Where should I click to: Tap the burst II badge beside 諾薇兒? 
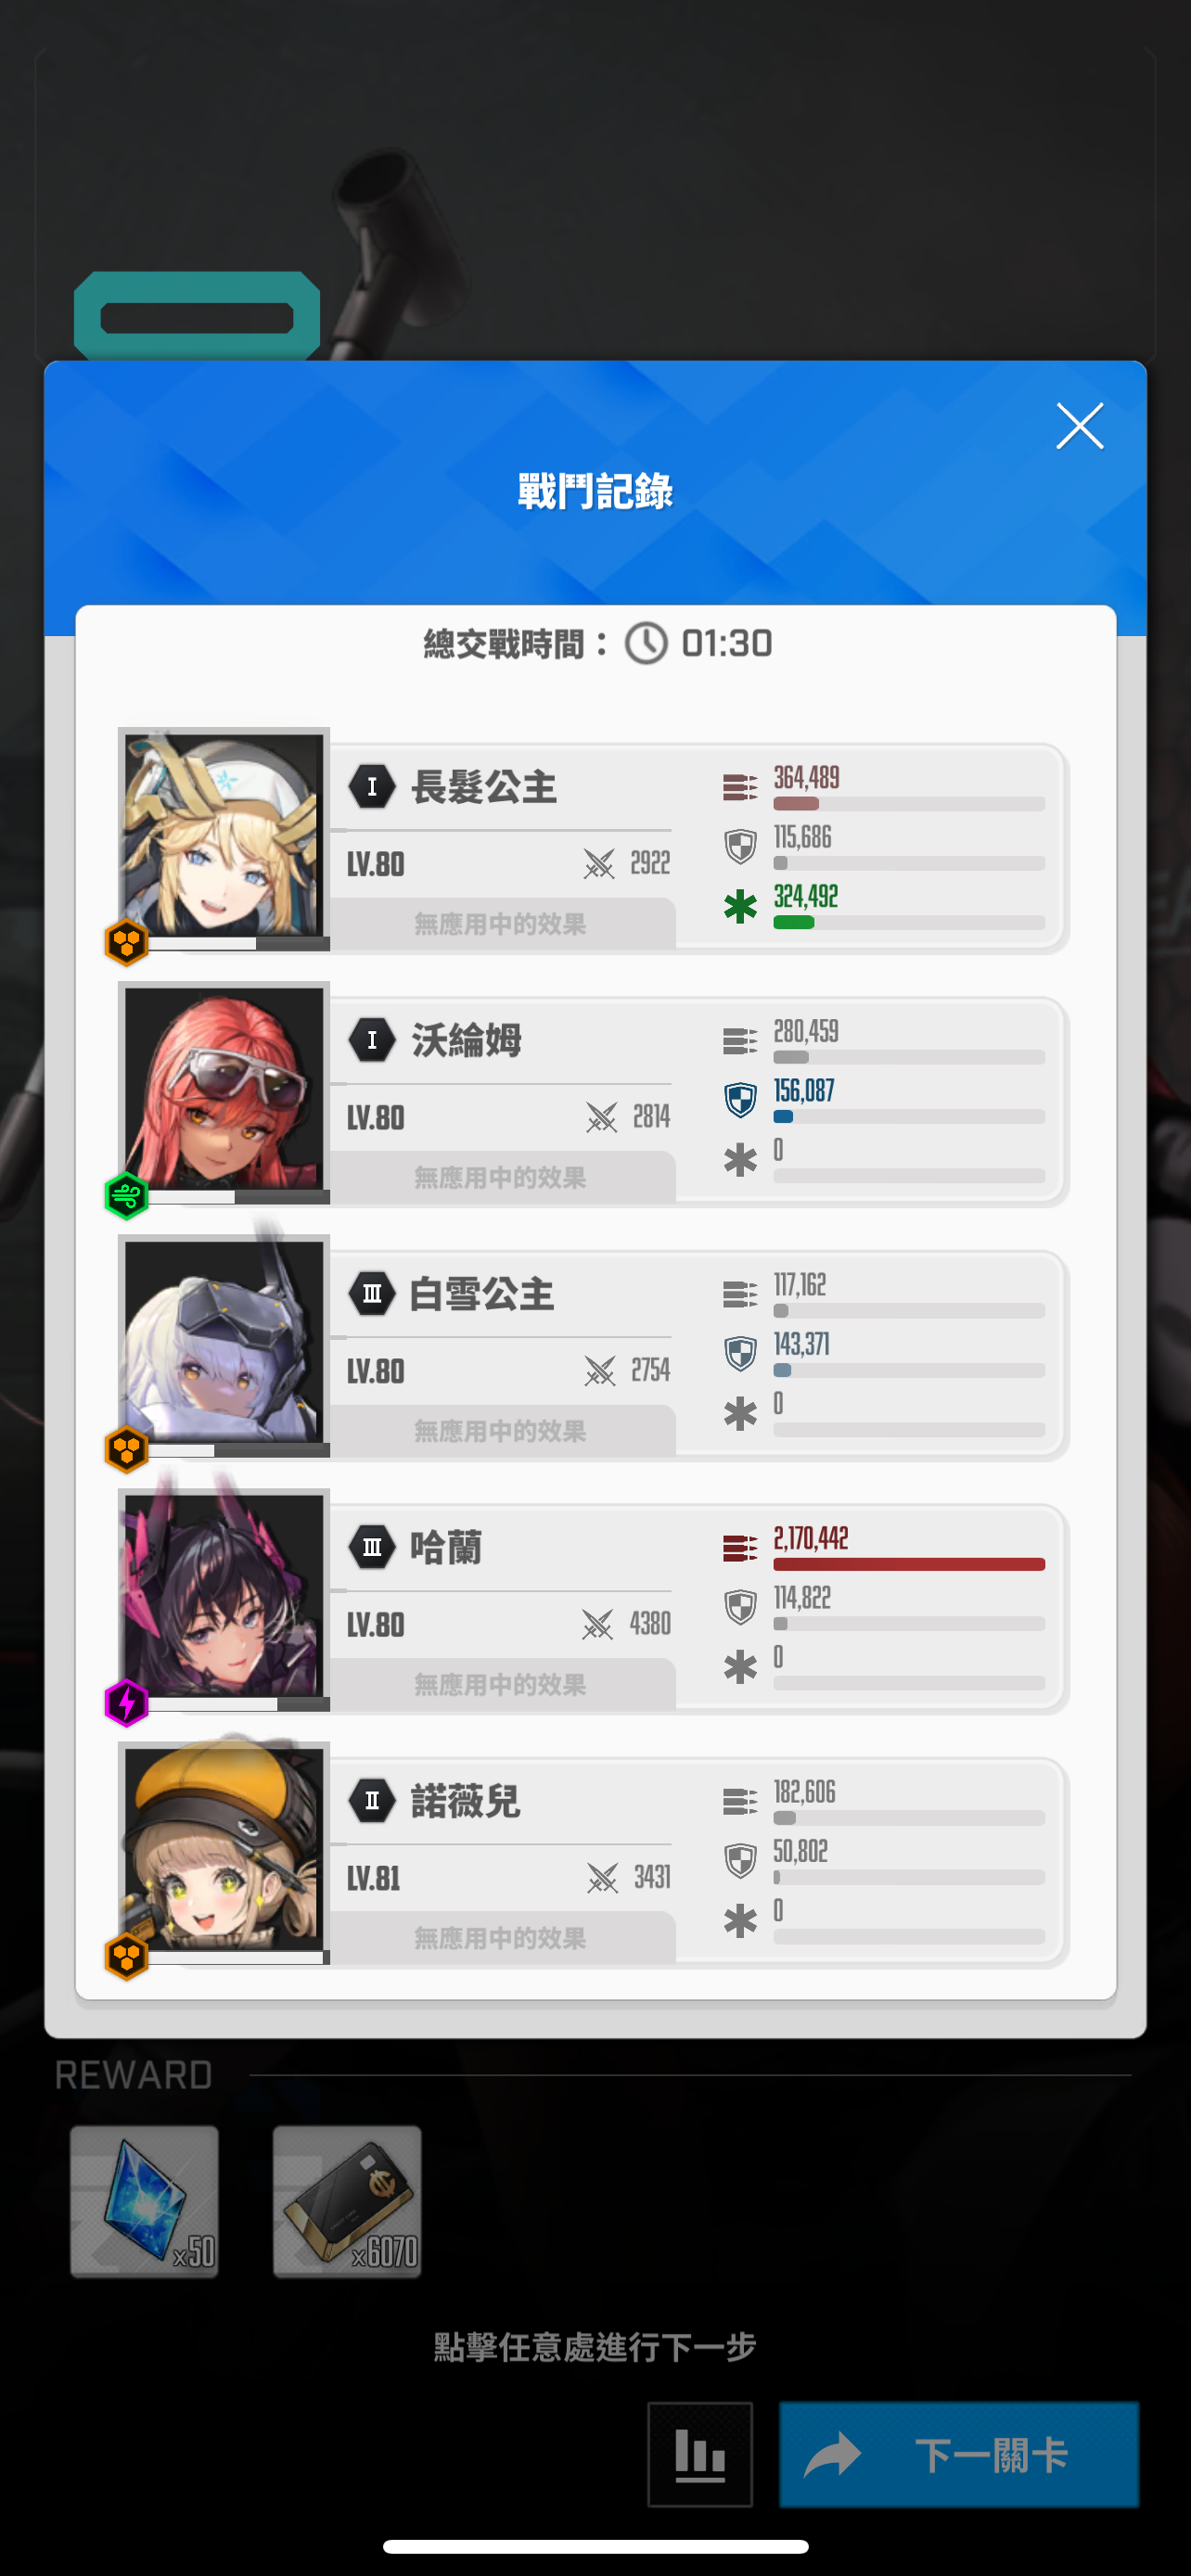coord(372,1801)
